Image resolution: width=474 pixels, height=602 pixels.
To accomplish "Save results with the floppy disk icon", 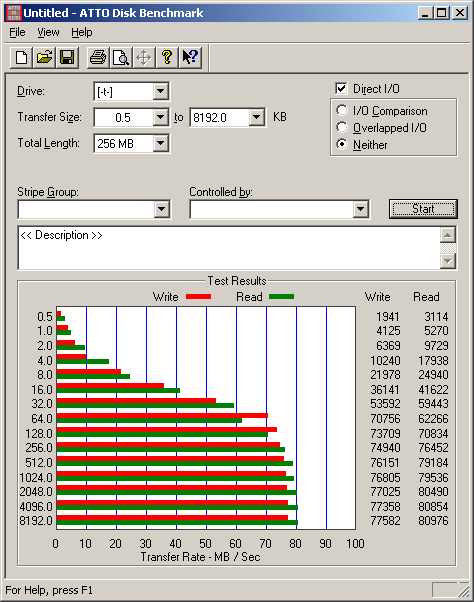I will (68, 58).
